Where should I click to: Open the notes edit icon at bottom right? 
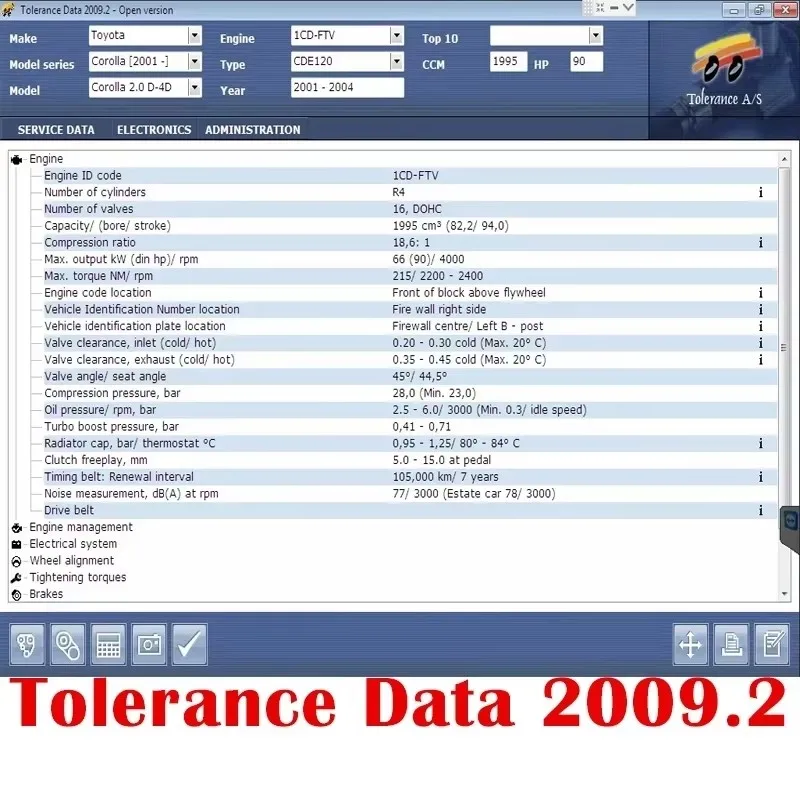[x=772, y=644]
